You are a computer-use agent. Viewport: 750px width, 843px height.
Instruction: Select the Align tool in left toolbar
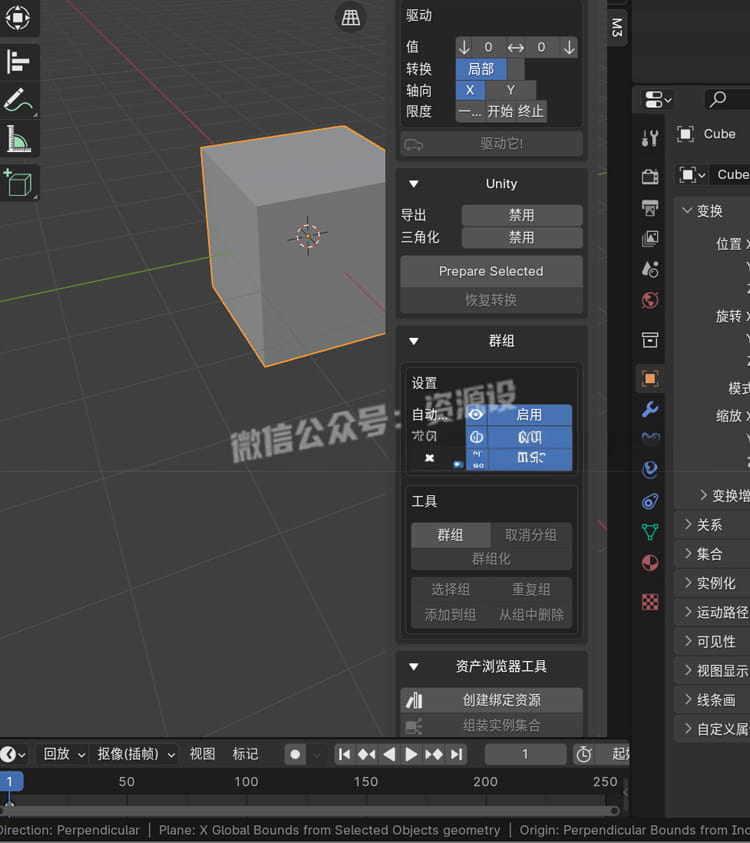click(x=18, y=61)
